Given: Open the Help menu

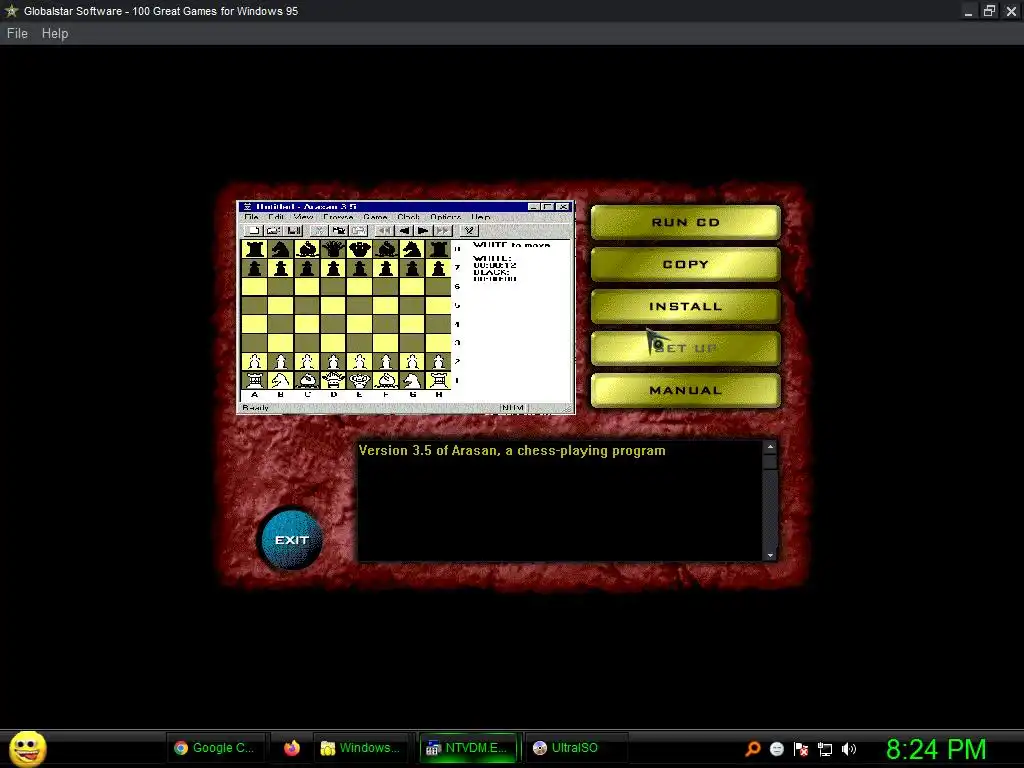Looking at the screenshot, I should 55,33.
